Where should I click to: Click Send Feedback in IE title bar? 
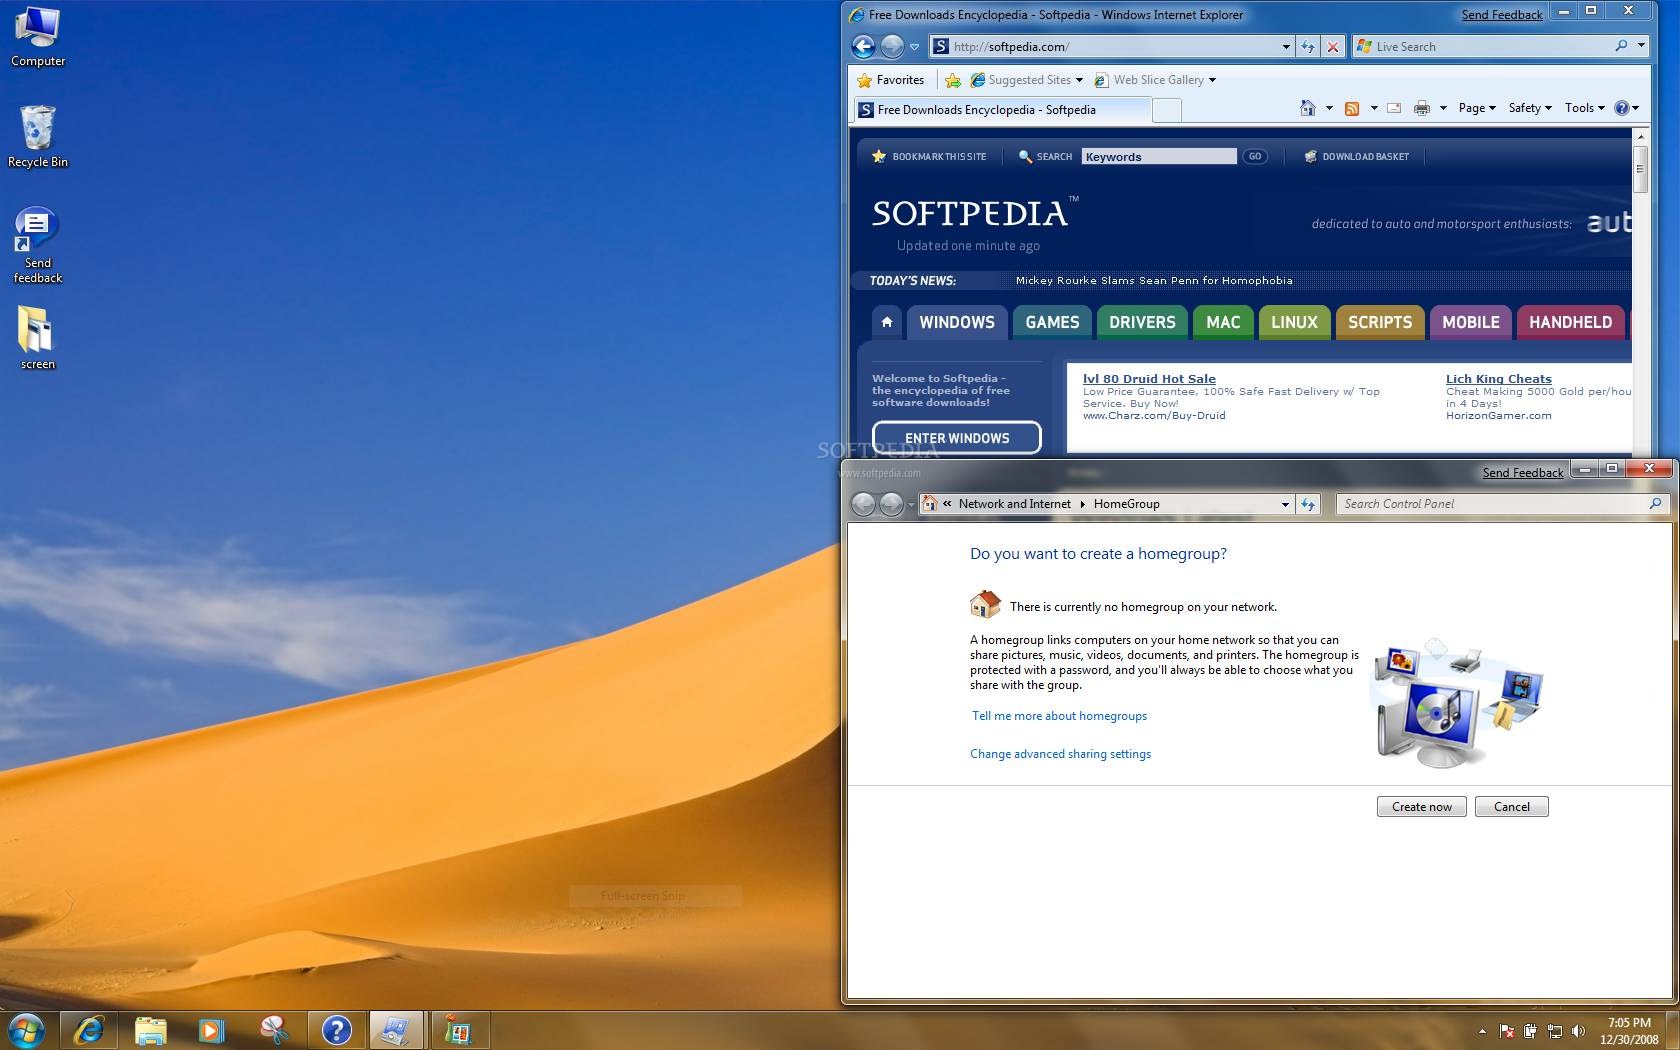(x=1502, y=15)
